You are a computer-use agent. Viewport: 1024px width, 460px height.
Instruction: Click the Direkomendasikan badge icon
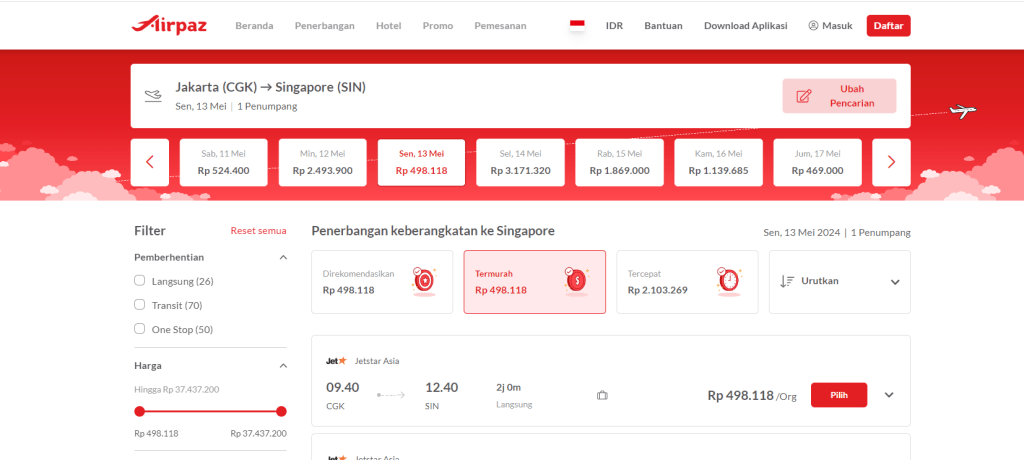(423, 282)
